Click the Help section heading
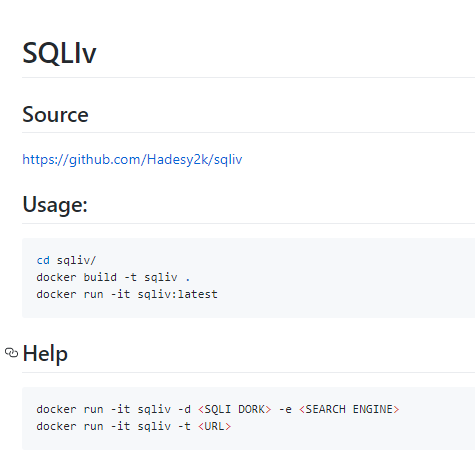475x451 pixels. point(45,353)
